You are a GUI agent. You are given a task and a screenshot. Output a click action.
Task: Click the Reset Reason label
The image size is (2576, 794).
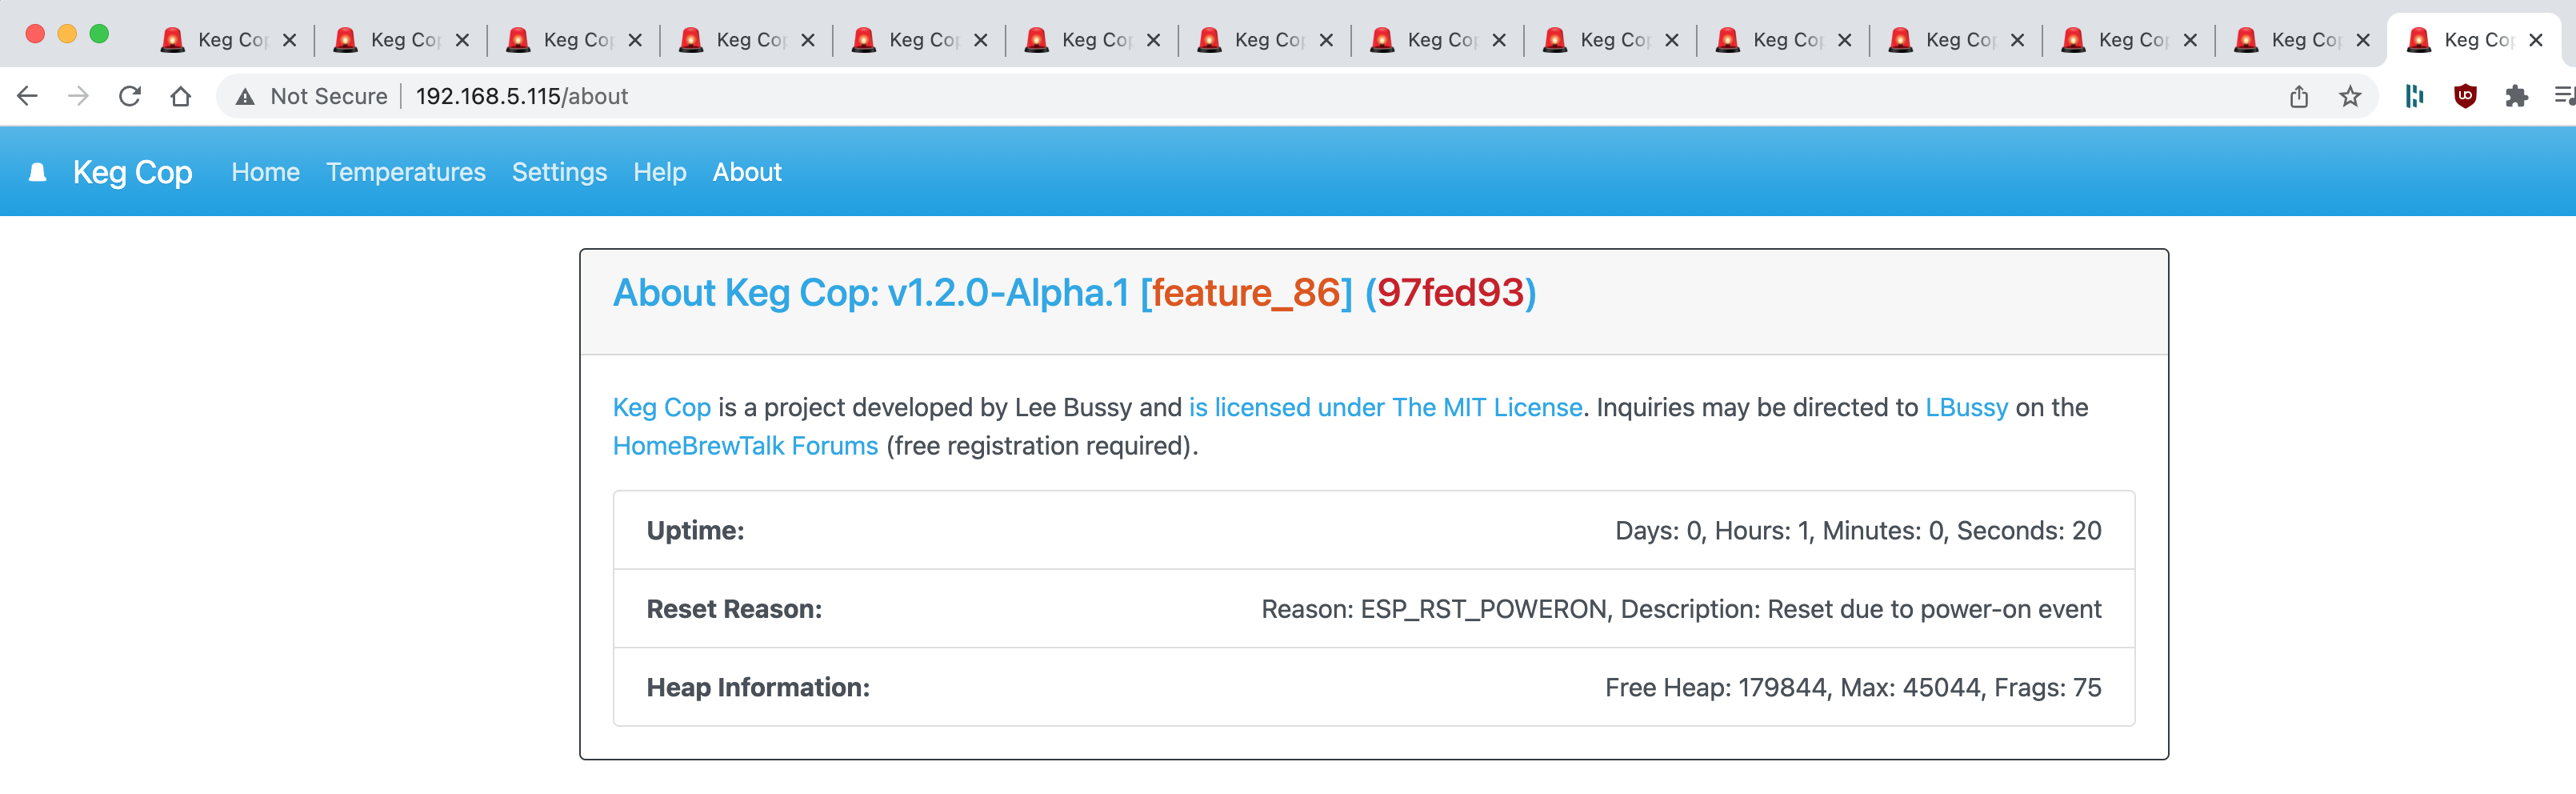[x=734, y=609]
